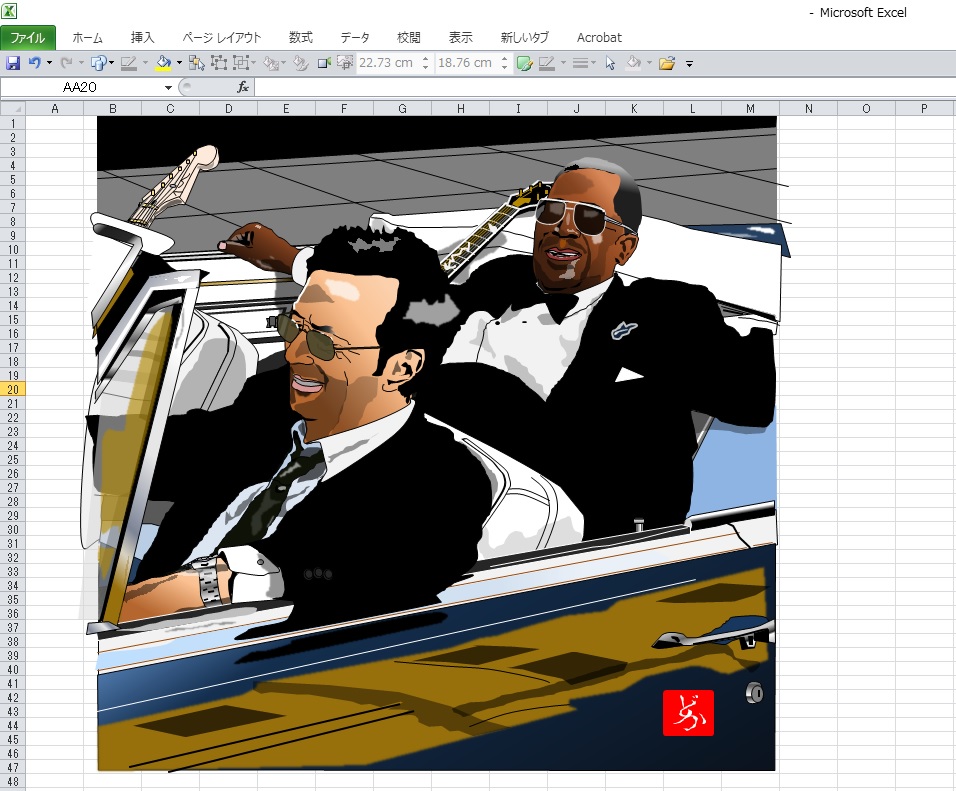Select column P header
956x791 pixels.
pos(924,109)
